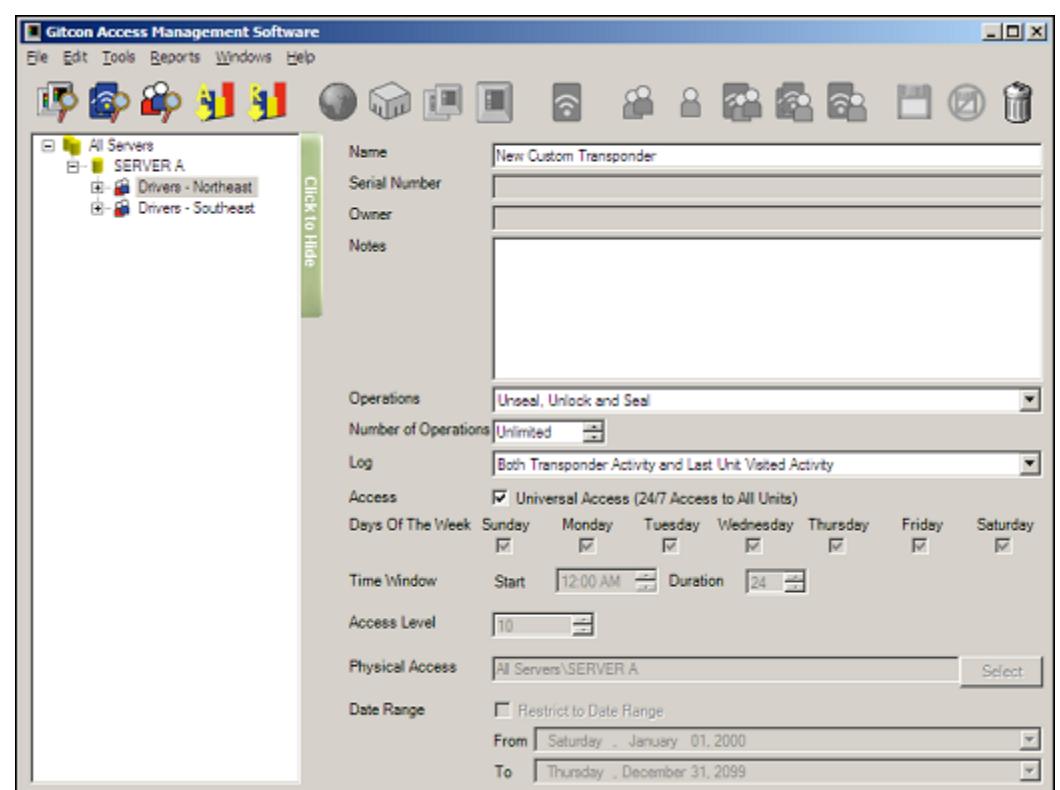Click the Access Level spinner arrows

582,625
